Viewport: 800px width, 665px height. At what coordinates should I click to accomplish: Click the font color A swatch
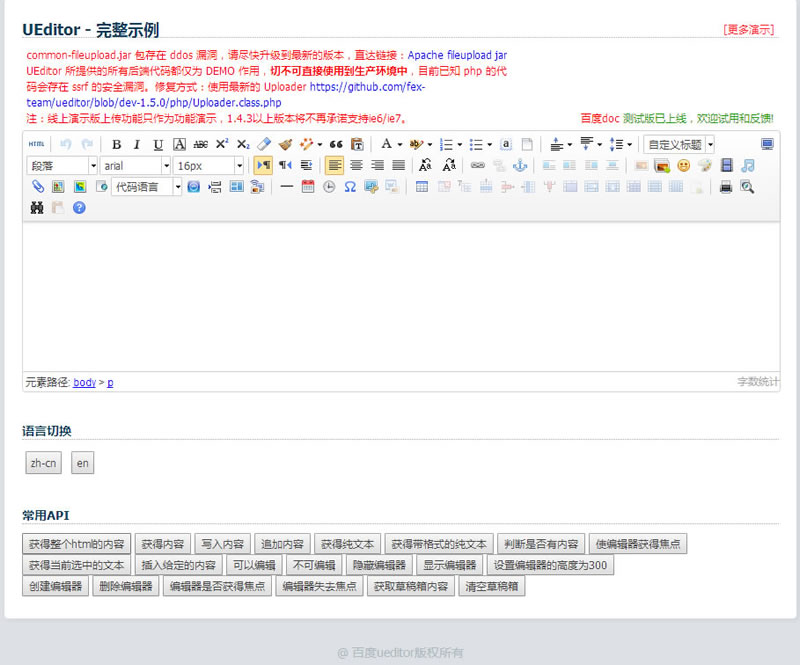coord(387,144)
